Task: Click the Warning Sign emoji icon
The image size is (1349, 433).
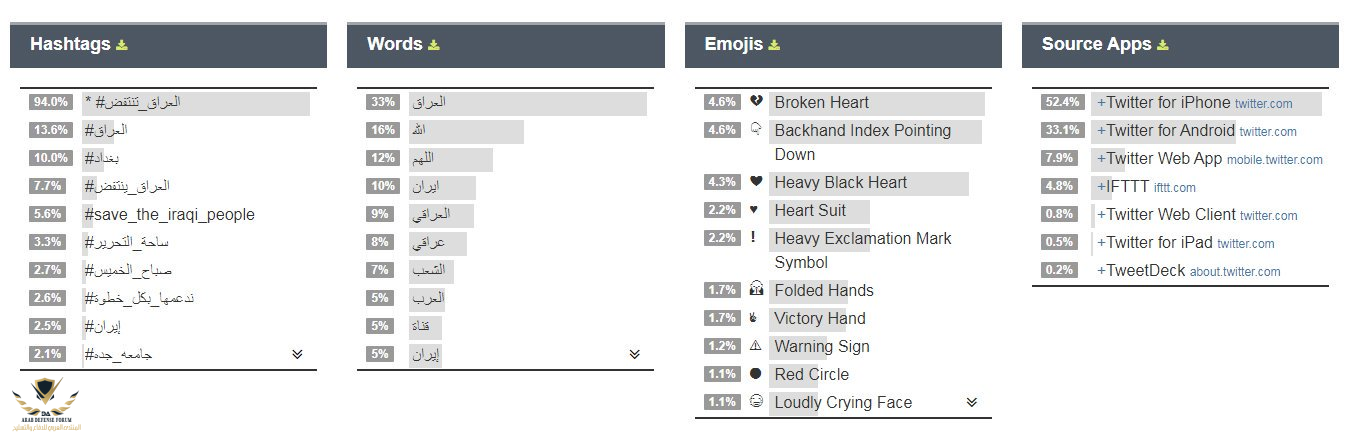Action: [757, 346]
